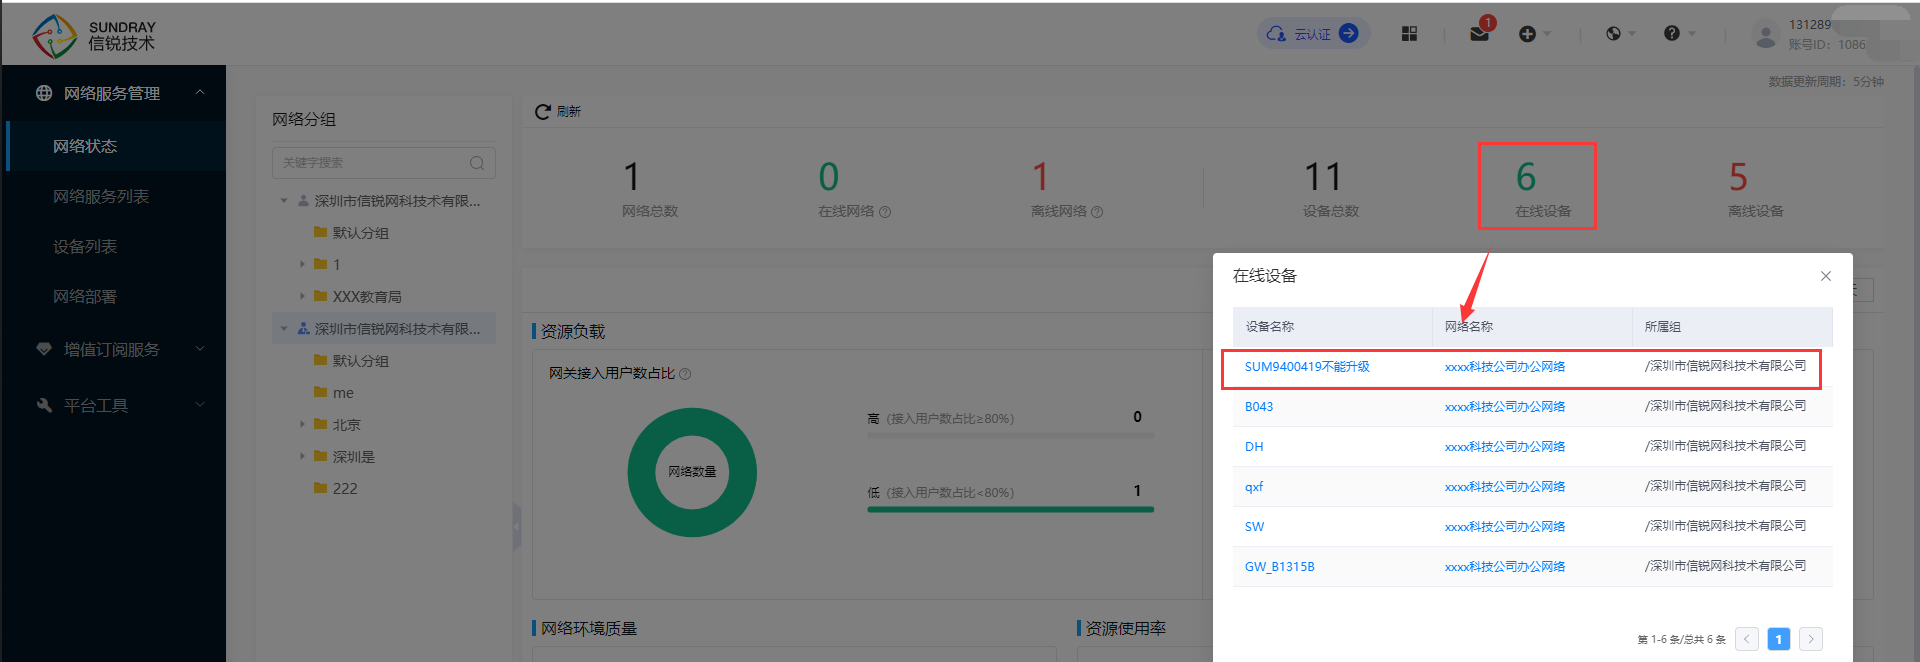The image size is (1920, 662).
Task: Expand the 北京 folder in network groups
Action: point(303,424)
